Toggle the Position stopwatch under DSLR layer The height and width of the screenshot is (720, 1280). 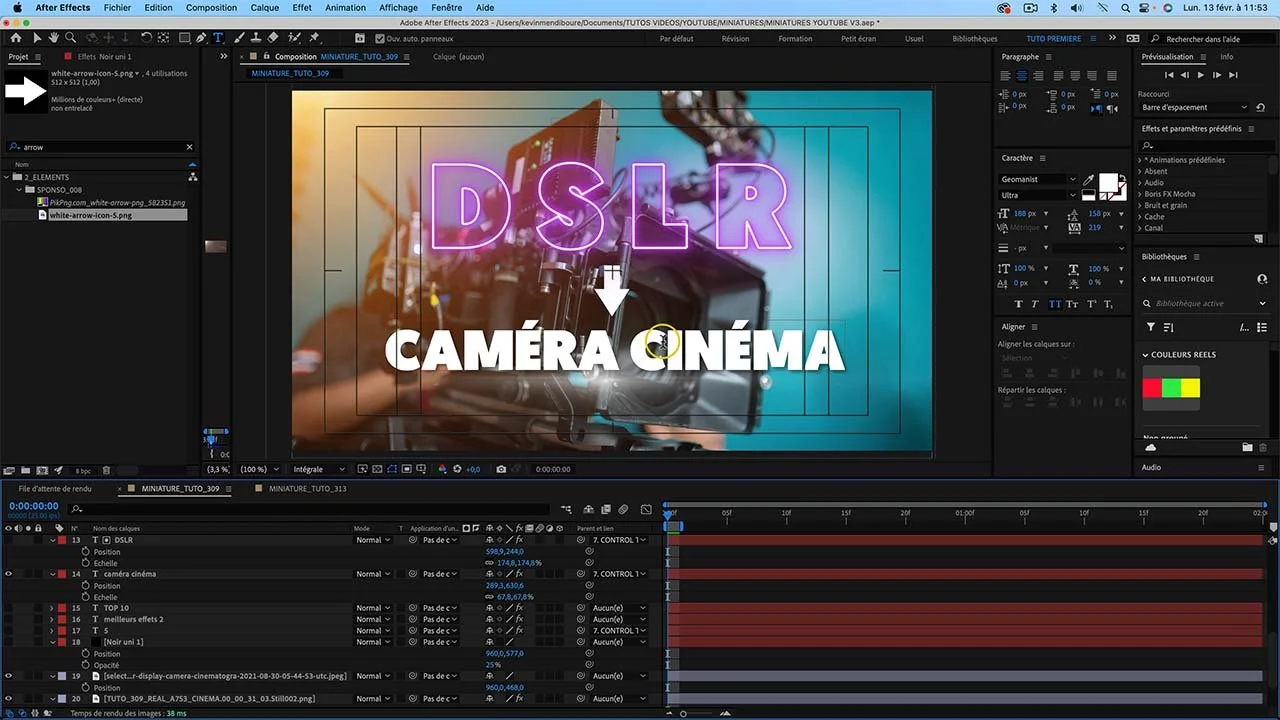click(x=86, y=552)
